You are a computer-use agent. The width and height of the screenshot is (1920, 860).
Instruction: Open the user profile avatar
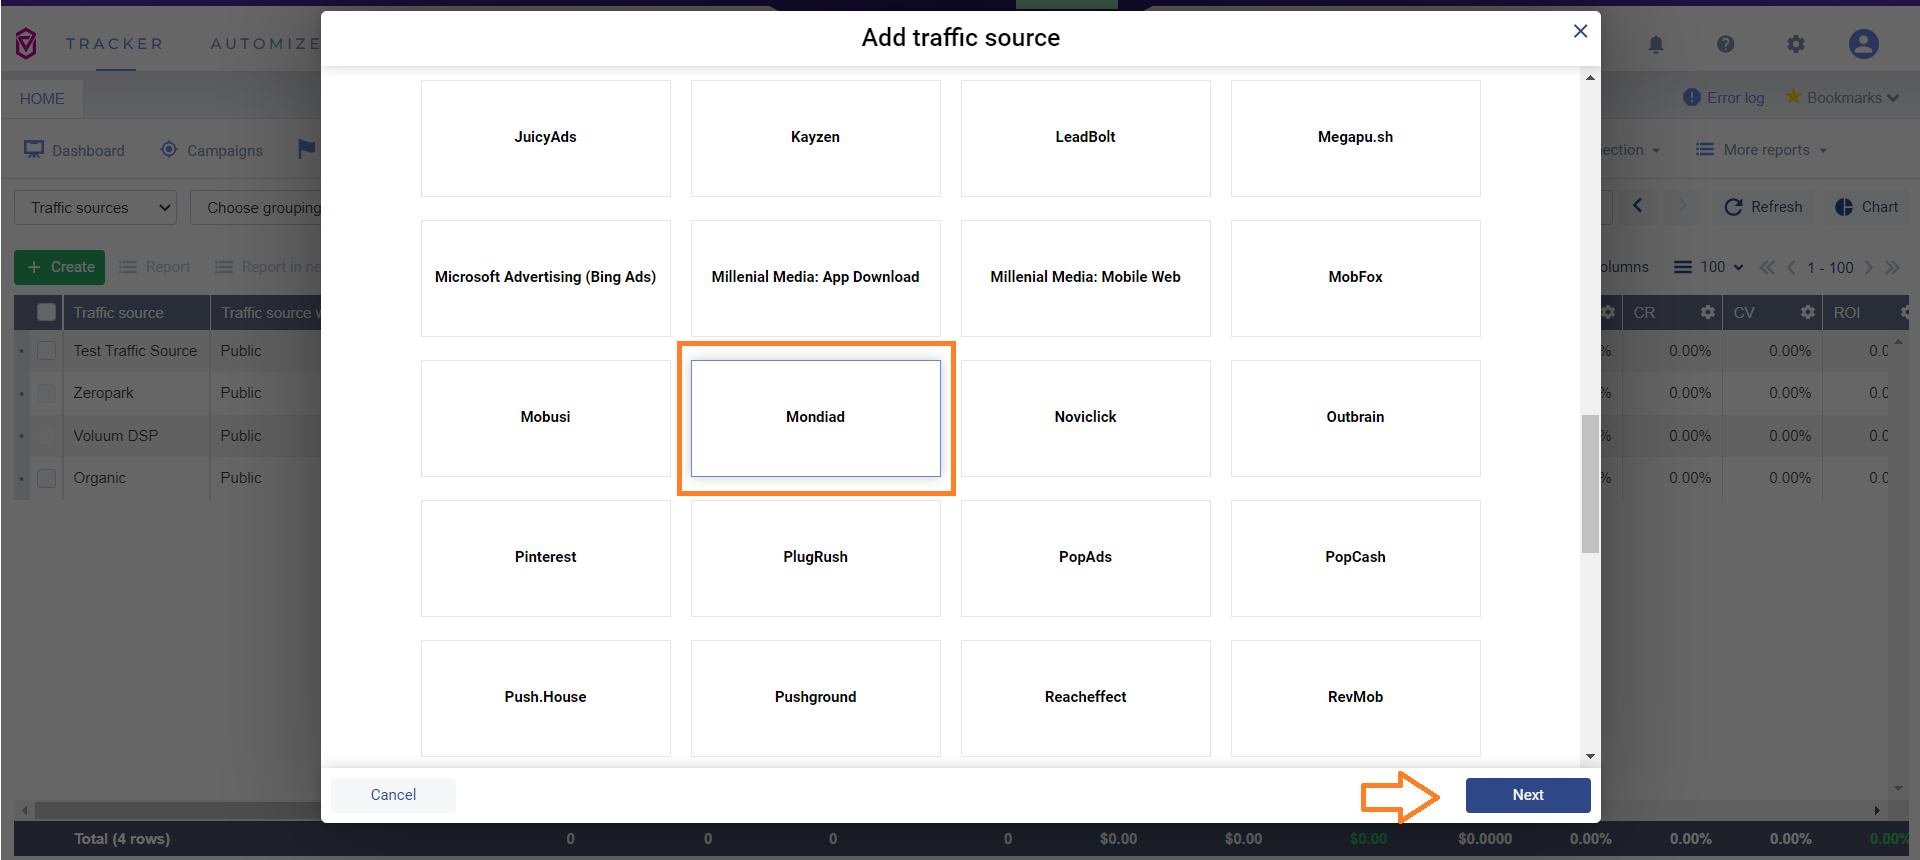(1864, 44)
